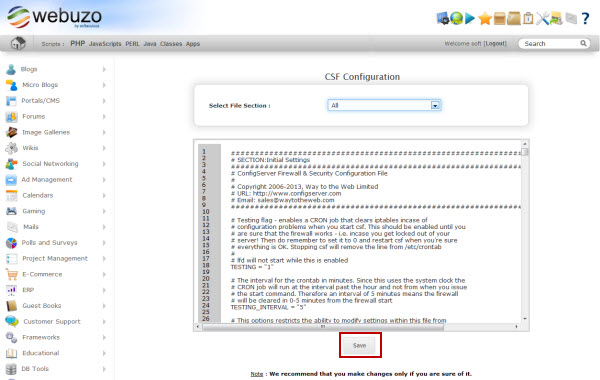The image size is (600, 380).
Task: Expand the Frameworks category arrow
Action: tap(104, 338)
